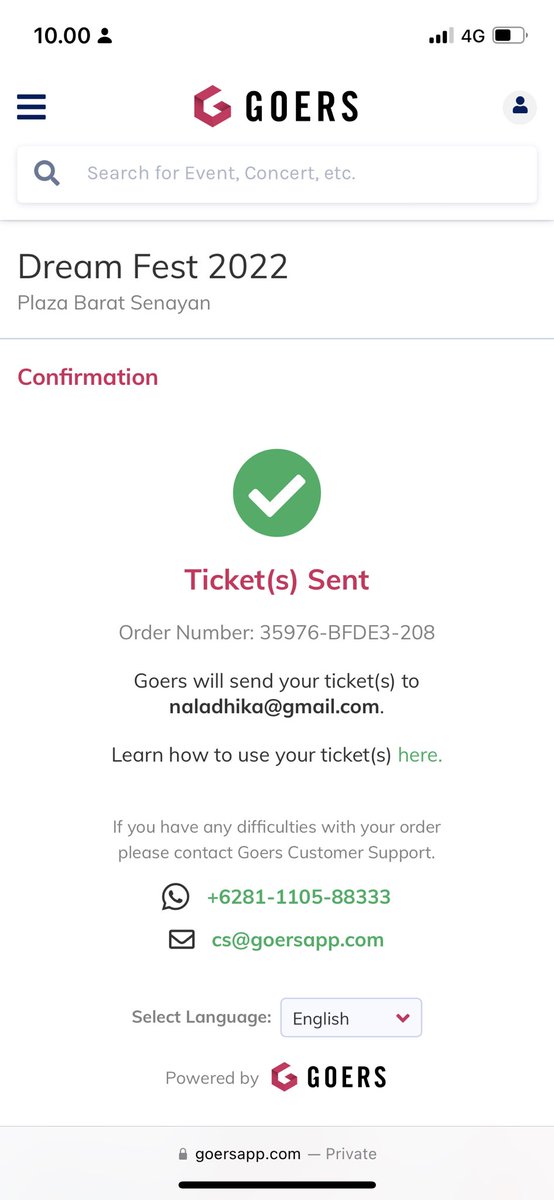Open the Select Language dropdown

tap(351, 1018)
